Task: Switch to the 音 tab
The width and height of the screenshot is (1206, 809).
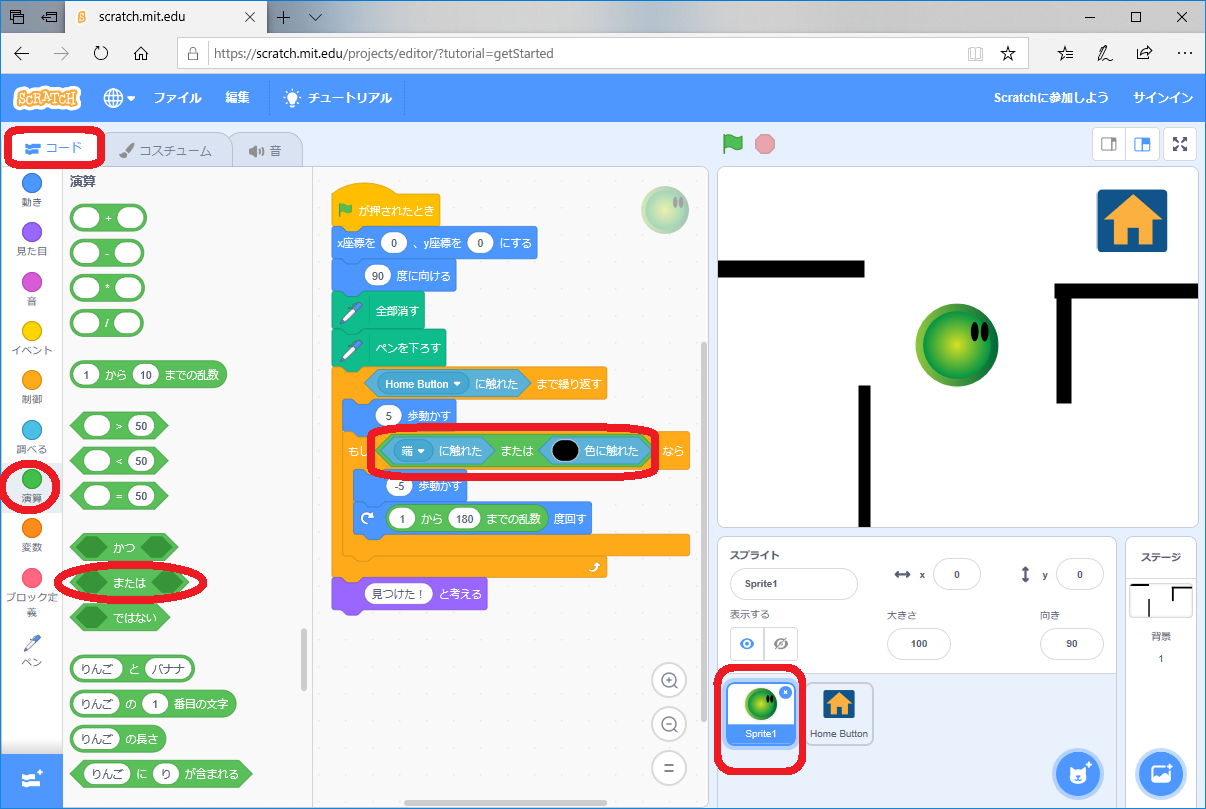Action: 266,150
